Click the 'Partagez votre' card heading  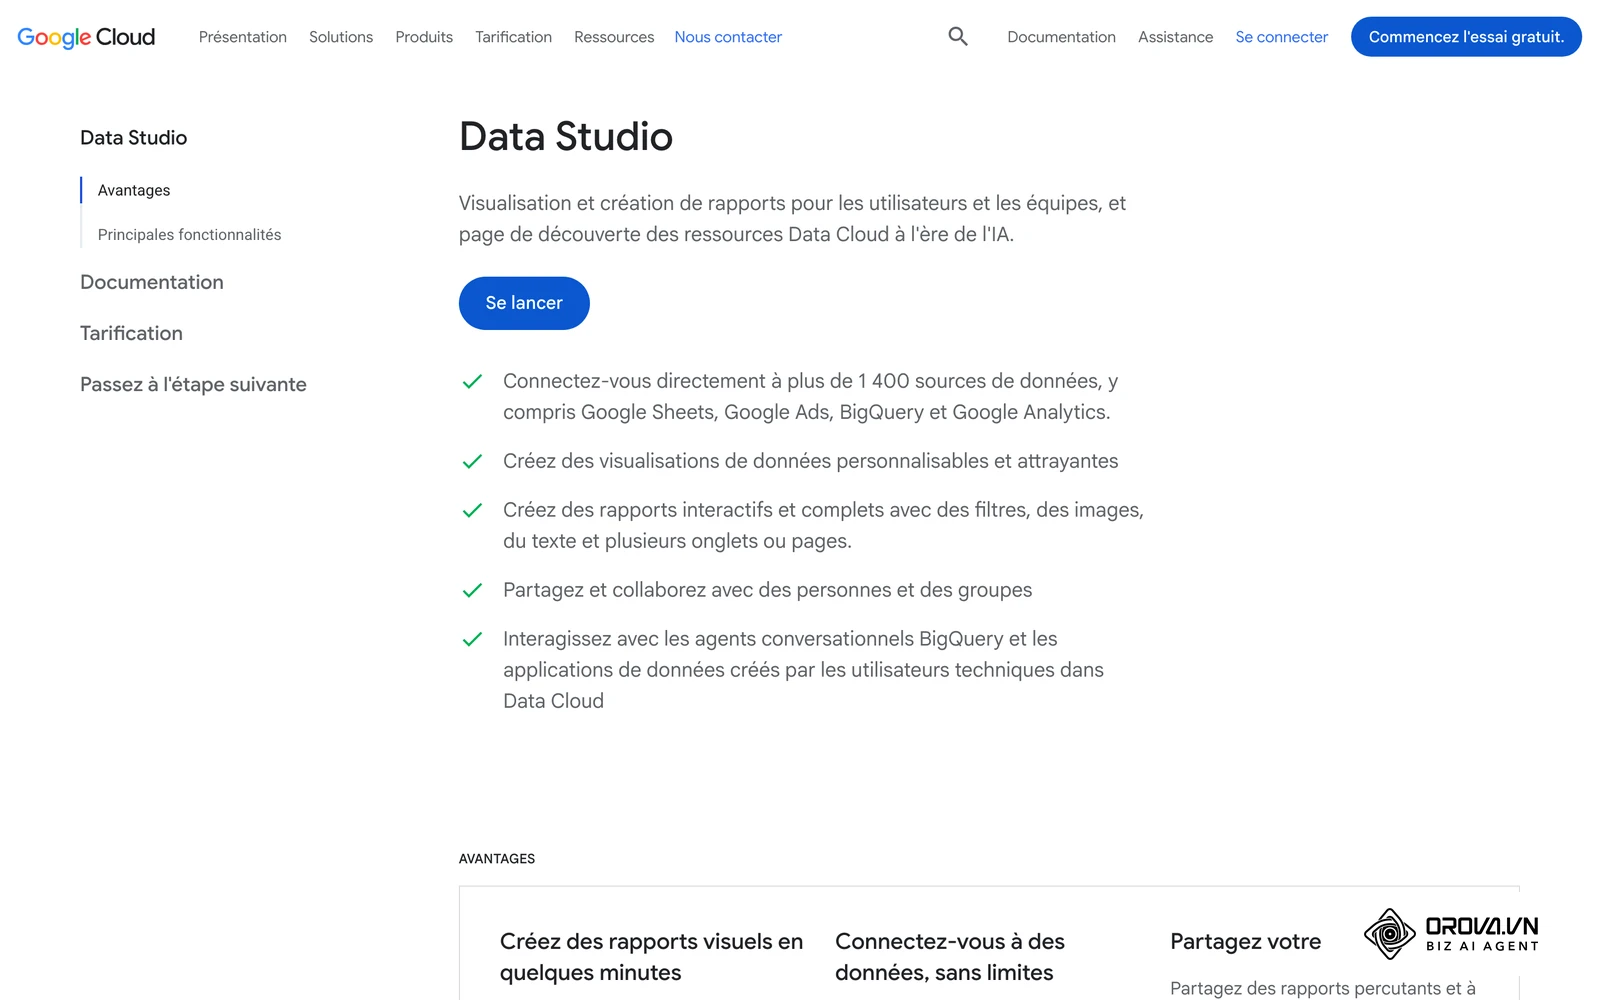(x=1245, y=942)
